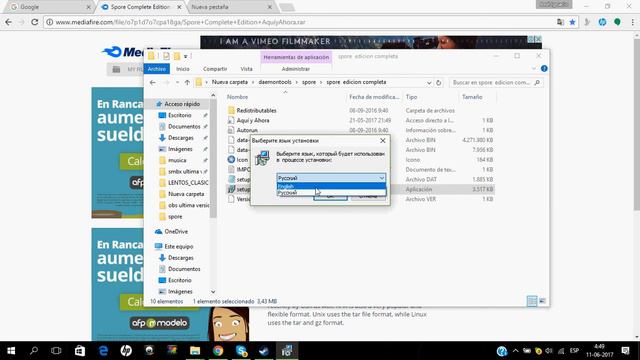Open Escritorio under quick access
This screenshot has height=360, width=640.
180,116
